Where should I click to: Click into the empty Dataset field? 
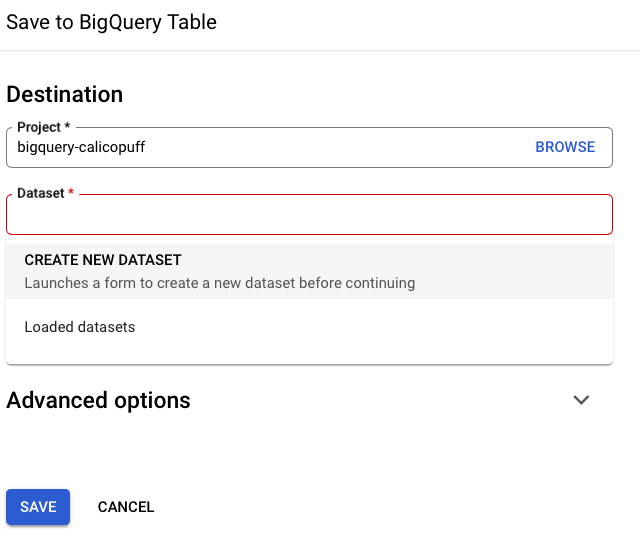pos(309,214)
